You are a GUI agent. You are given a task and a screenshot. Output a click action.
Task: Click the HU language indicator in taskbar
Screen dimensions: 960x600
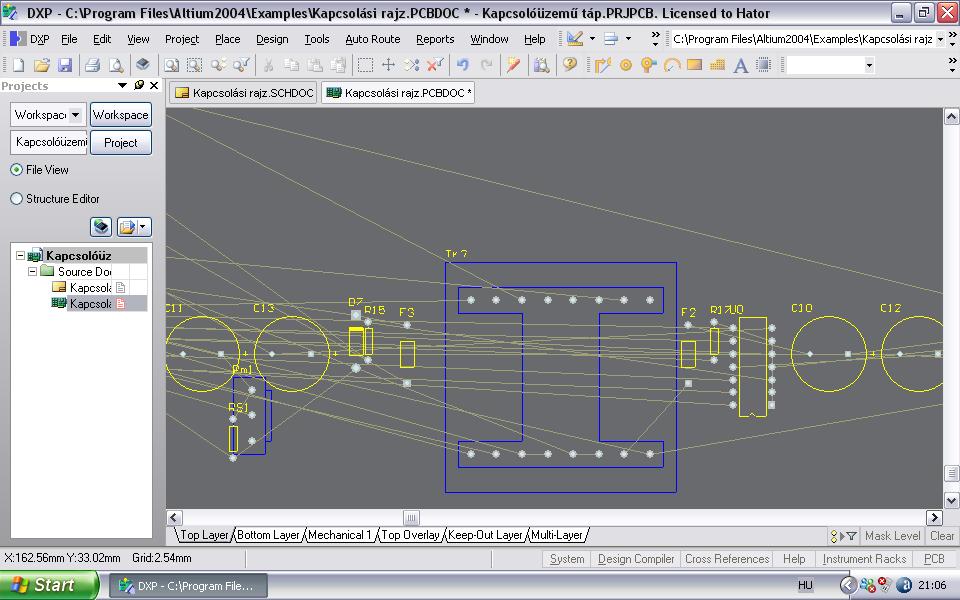805,585
